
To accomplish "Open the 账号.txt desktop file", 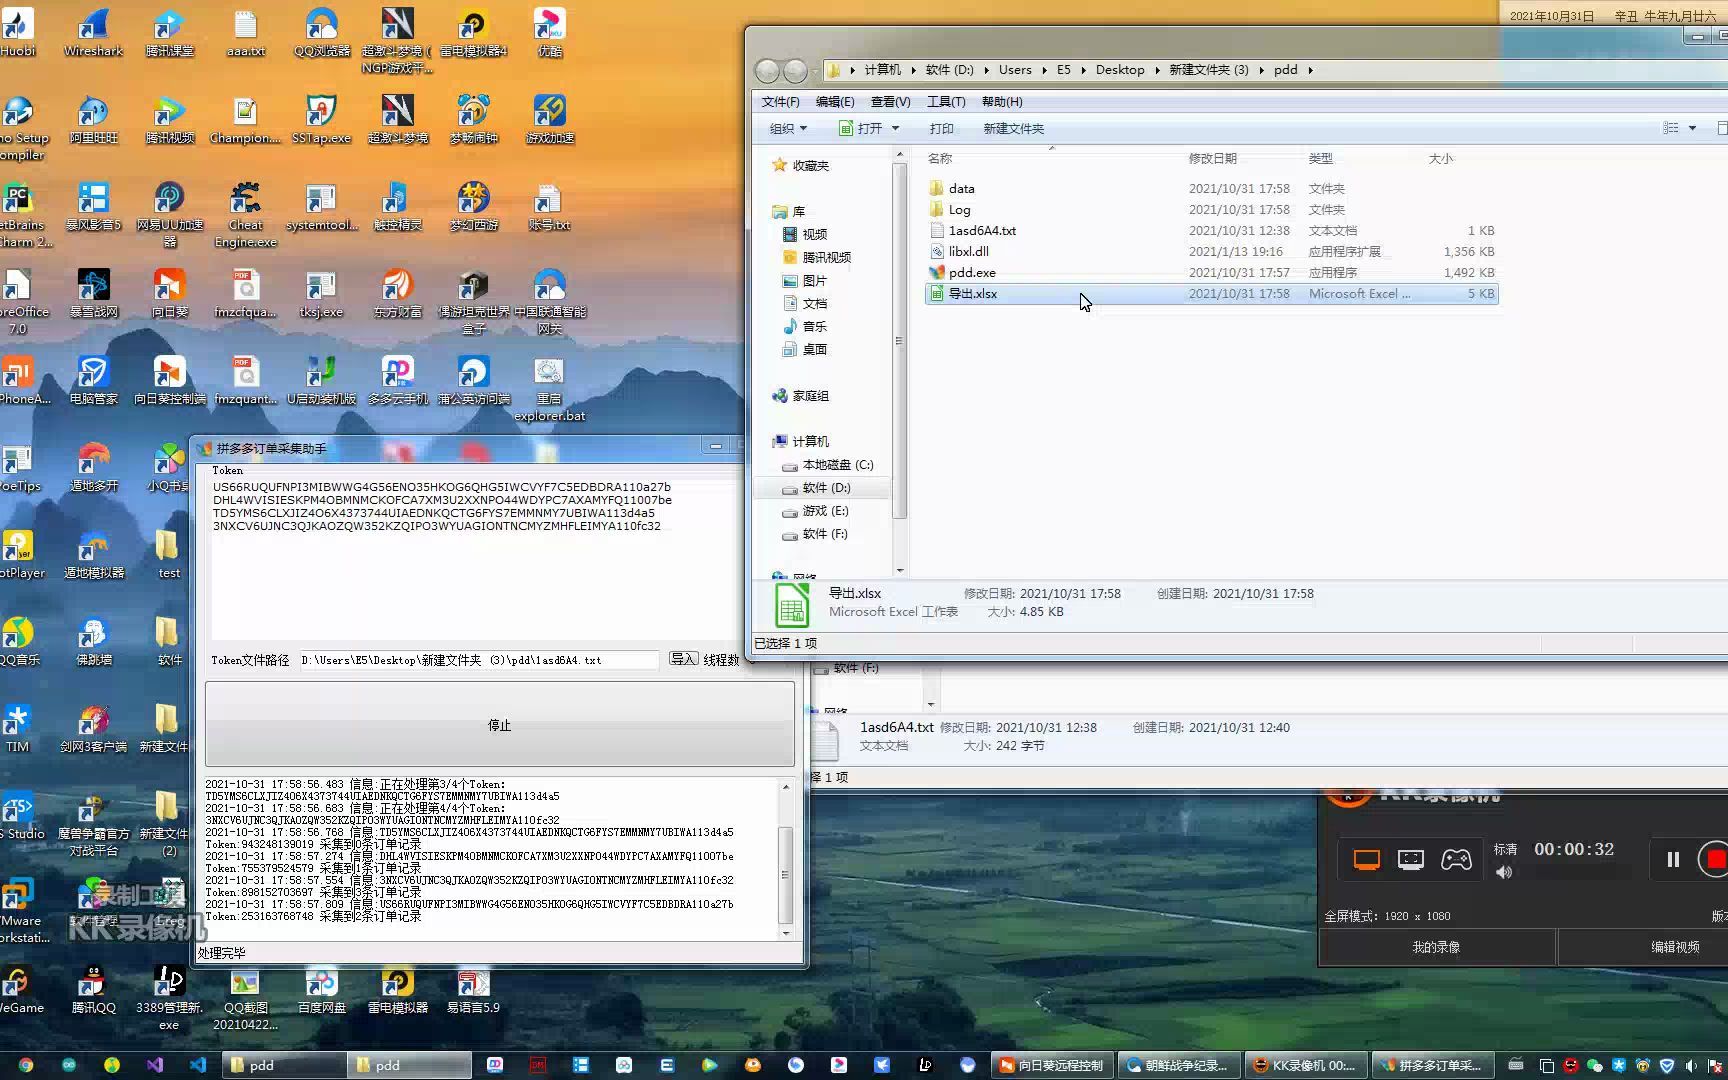I will coord(549,207).
